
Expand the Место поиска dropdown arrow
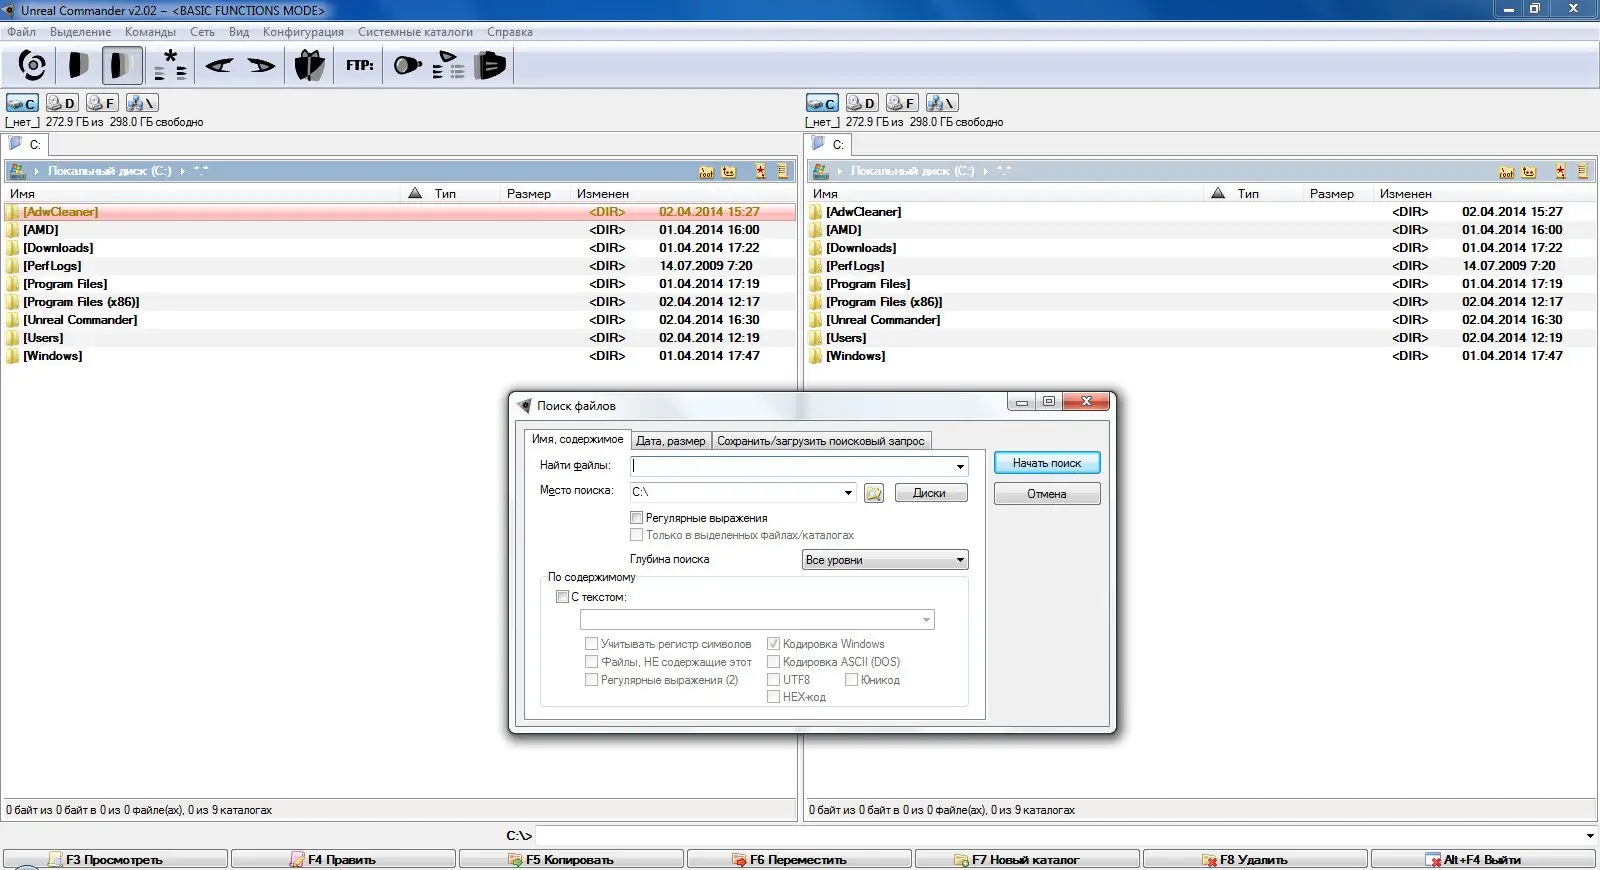[x=848, y=492]
